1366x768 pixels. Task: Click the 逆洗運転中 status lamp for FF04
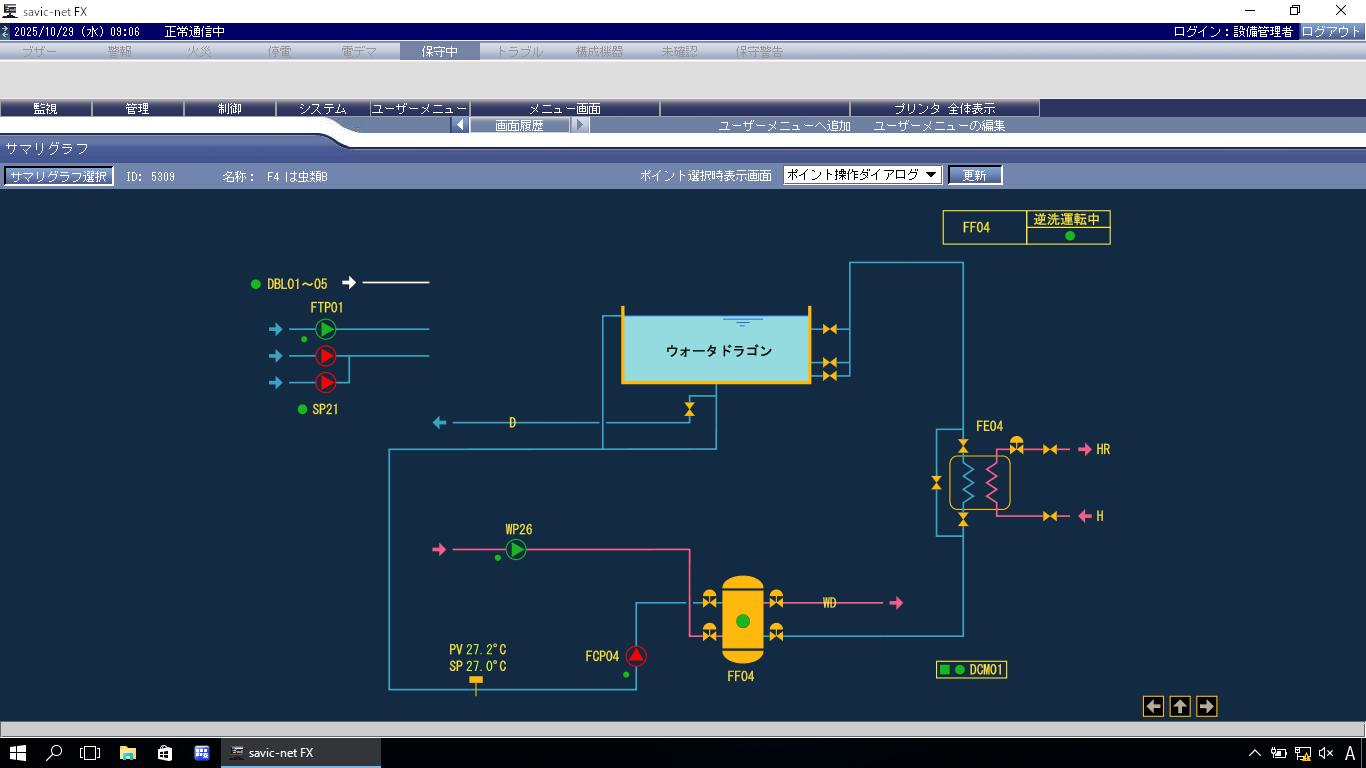pyautogui.click(x=1069, y=236)
